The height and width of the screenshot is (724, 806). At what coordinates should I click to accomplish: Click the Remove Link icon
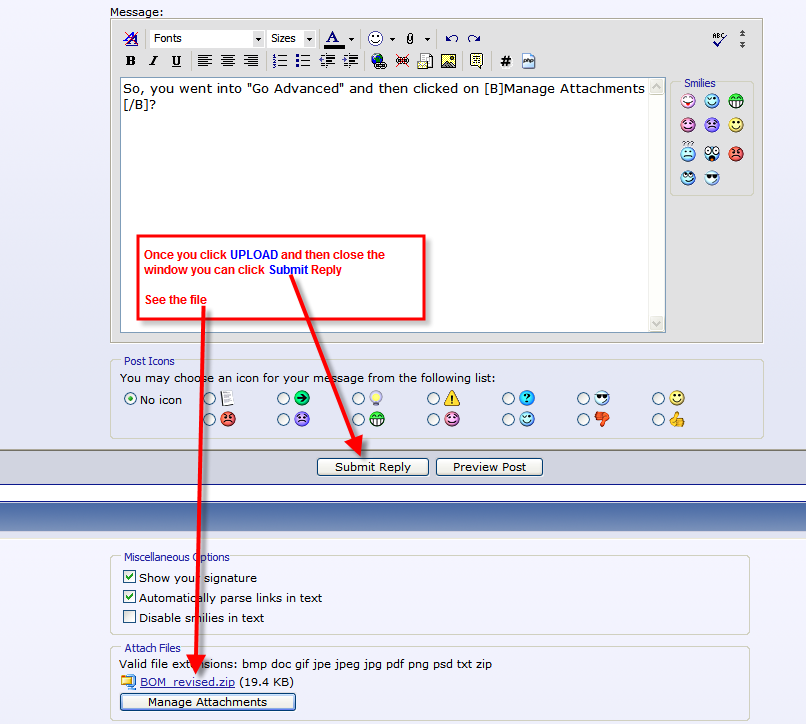(x=402, y=61)
